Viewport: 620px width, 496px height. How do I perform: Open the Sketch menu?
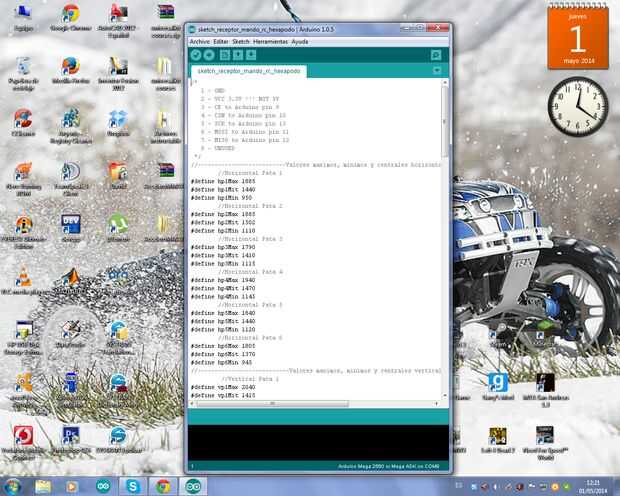click(x=241, y=42)
